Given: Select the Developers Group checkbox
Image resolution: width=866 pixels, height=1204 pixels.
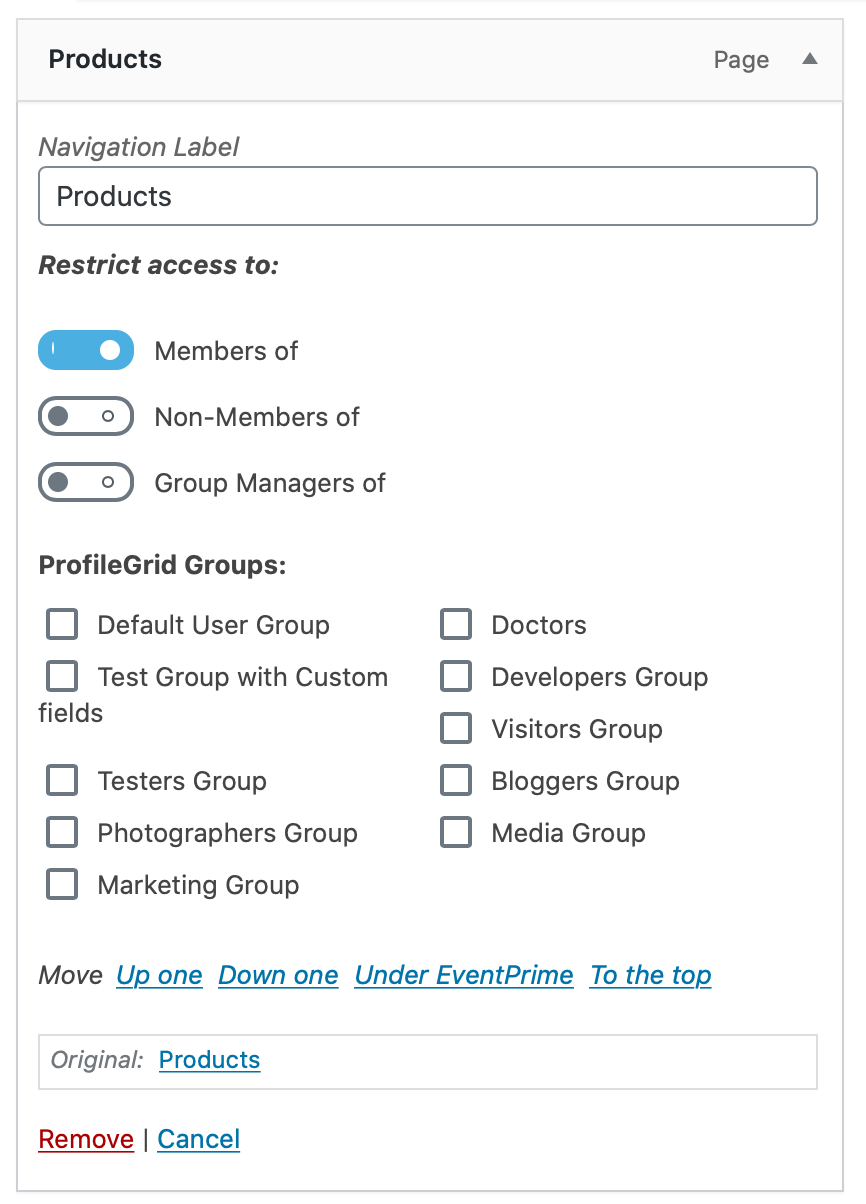Looking at the screenshot, I should [x=456, y=675].
